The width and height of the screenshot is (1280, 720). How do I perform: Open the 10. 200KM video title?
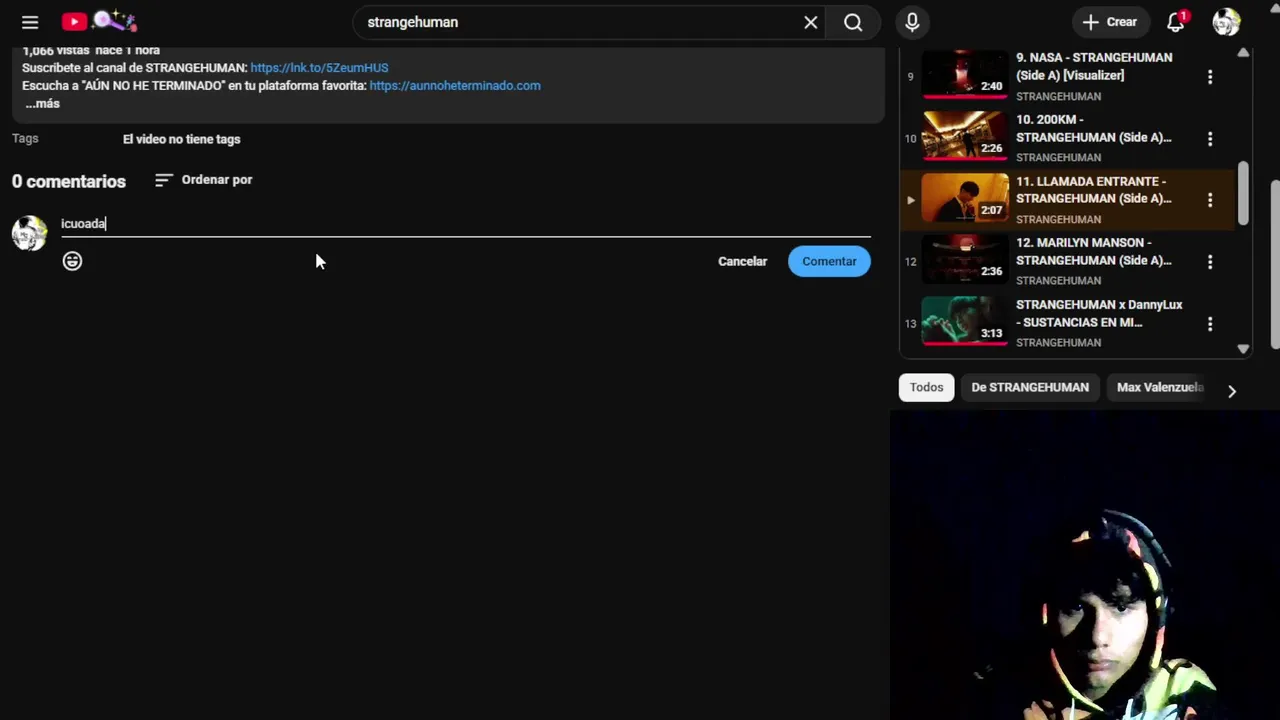1094,128
